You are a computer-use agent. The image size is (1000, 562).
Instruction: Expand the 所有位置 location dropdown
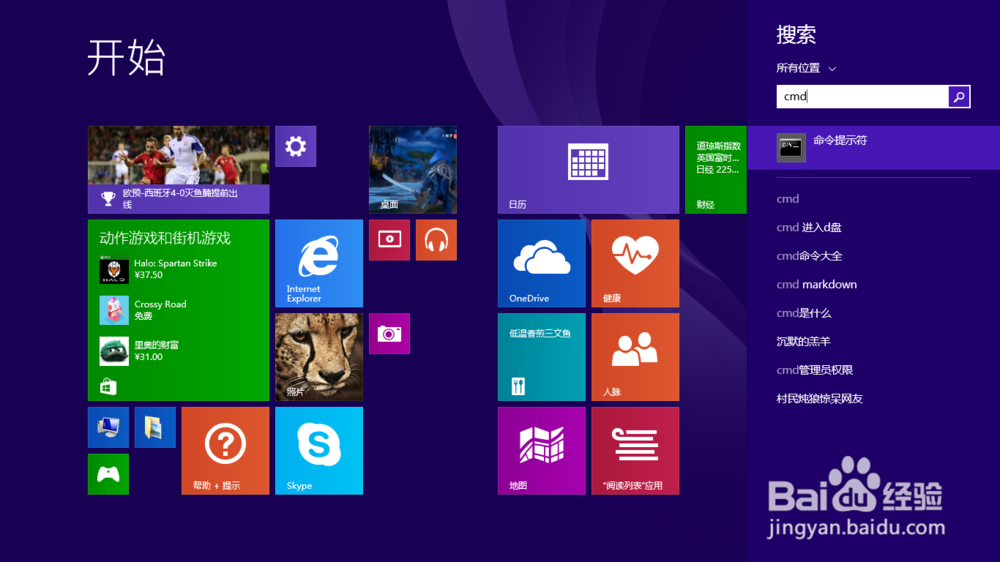pyautogui.click(x=806, y=68)
